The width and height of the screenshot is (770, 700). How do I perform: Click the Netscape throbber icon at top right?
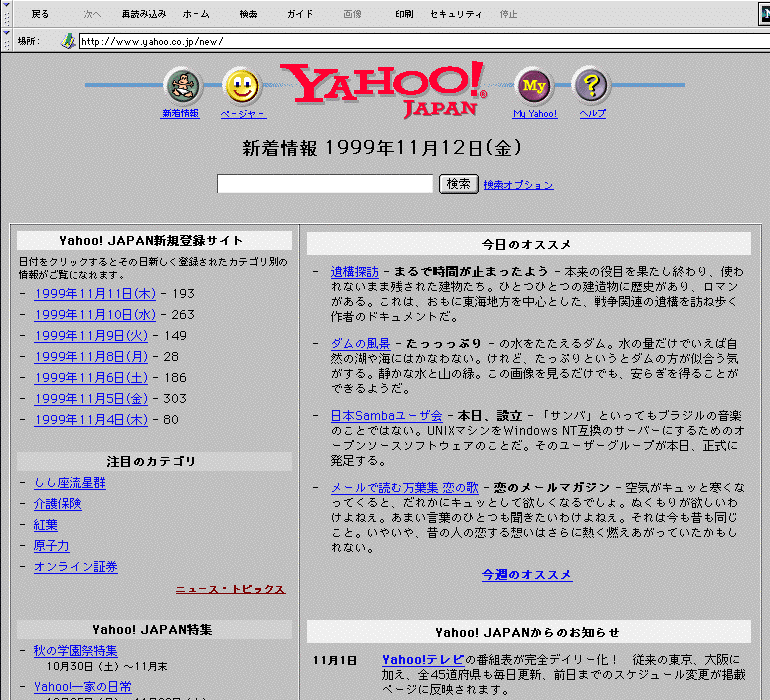point(764,14)
